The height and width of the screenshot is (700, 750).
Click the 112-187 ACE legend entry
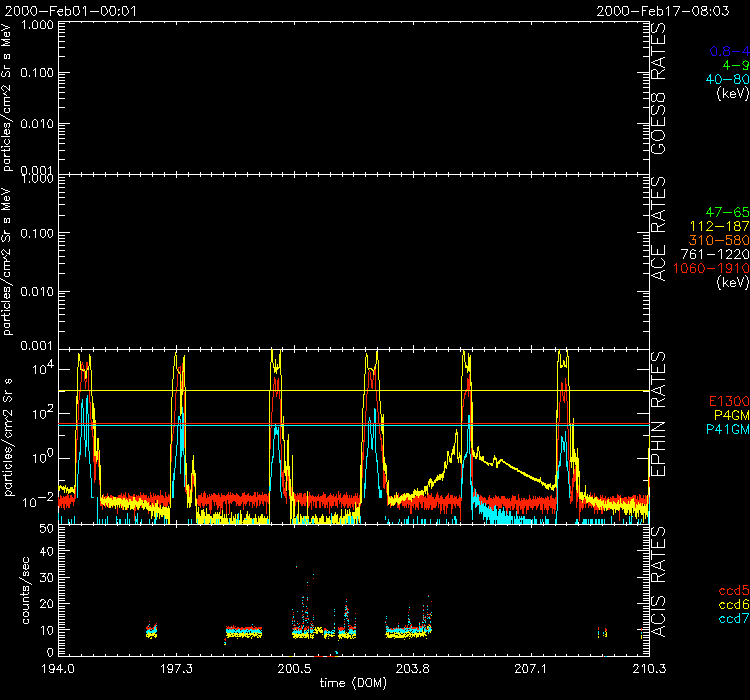[720, 228]
